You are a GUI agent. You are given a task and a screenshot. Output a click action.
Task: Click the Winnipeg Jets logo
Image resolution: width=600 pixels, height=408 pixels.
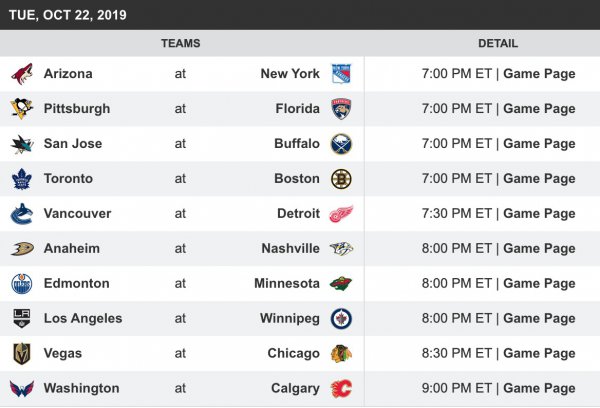(341, 319)
